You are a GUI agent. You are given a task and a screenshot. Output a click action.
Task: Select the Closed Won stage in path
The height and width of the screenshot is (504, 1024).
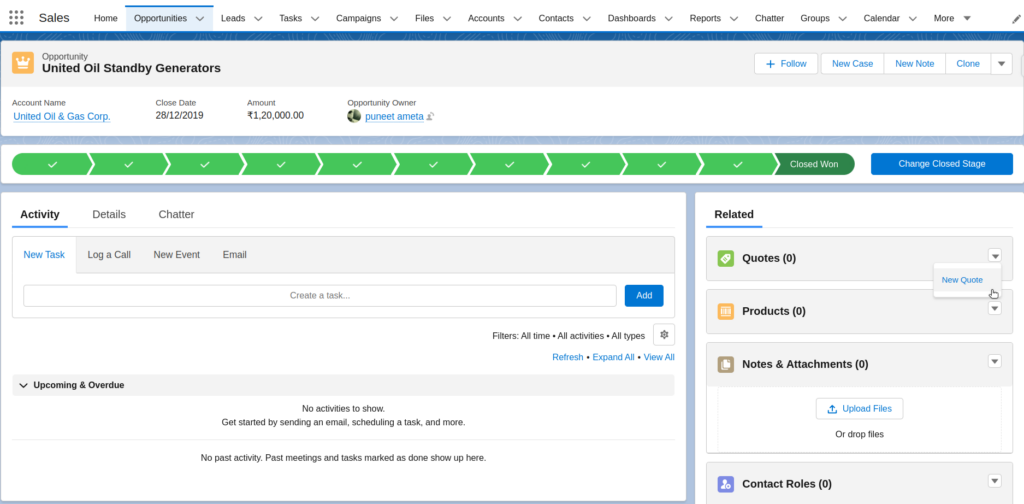(x=814, y=164)
